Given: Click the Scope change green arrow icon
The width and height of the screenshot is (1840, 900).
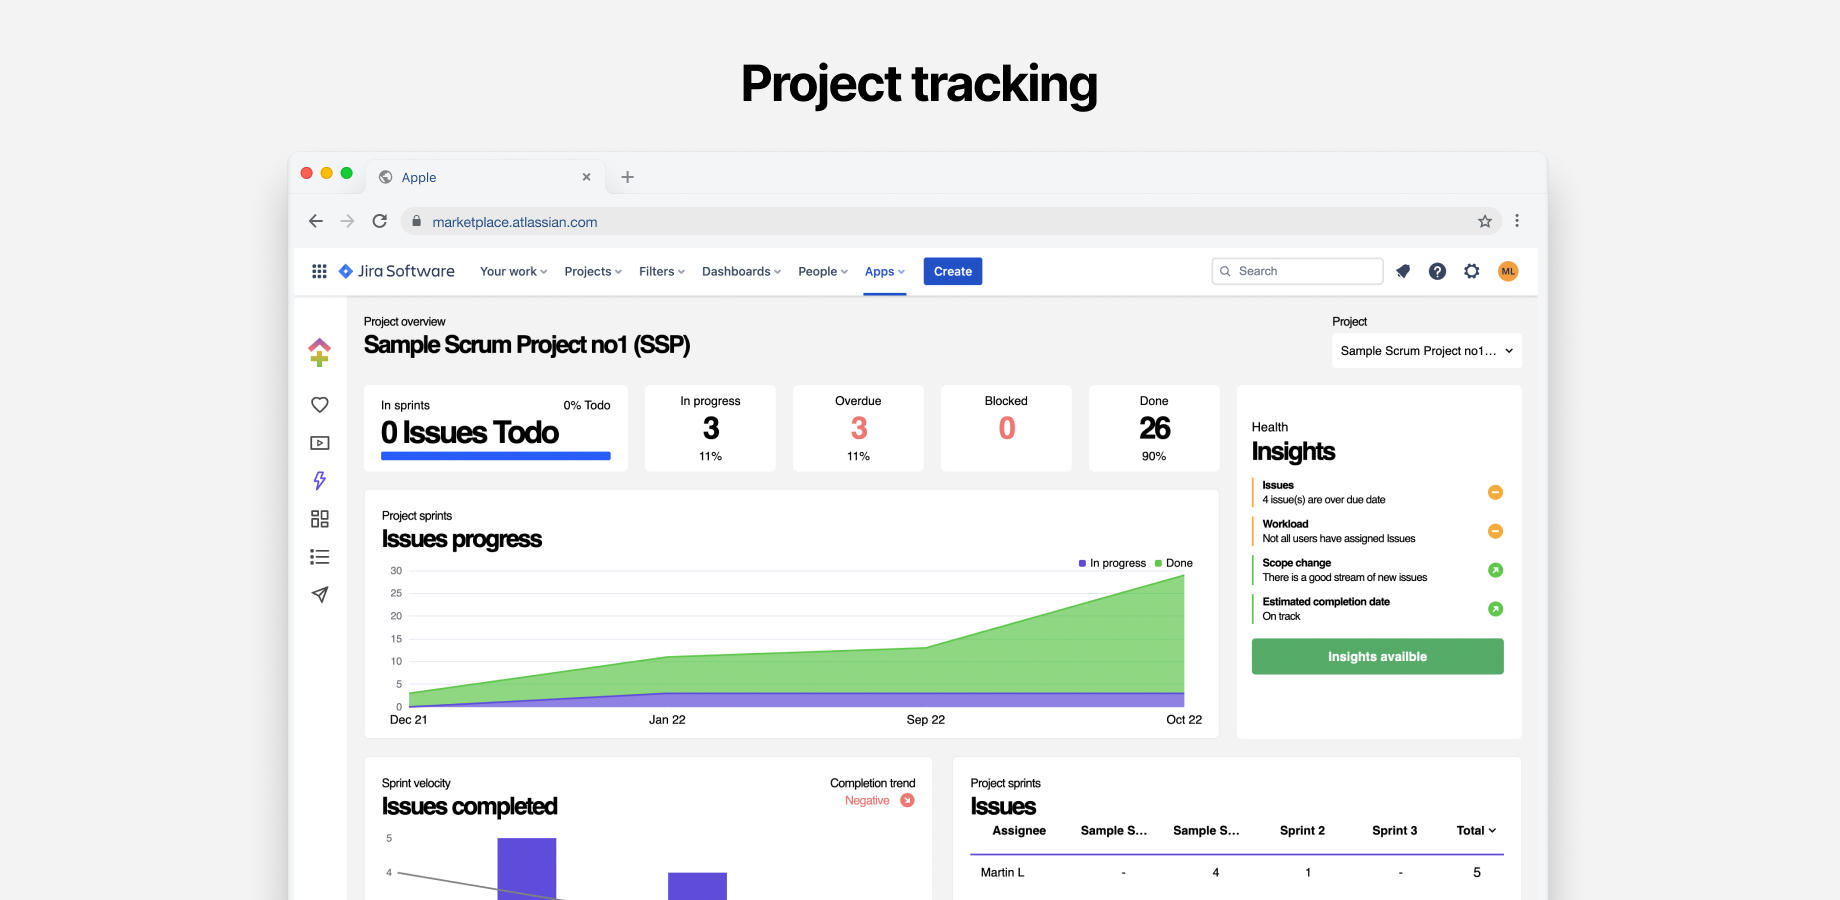Looking at the screenshot, I should 1495,570.
